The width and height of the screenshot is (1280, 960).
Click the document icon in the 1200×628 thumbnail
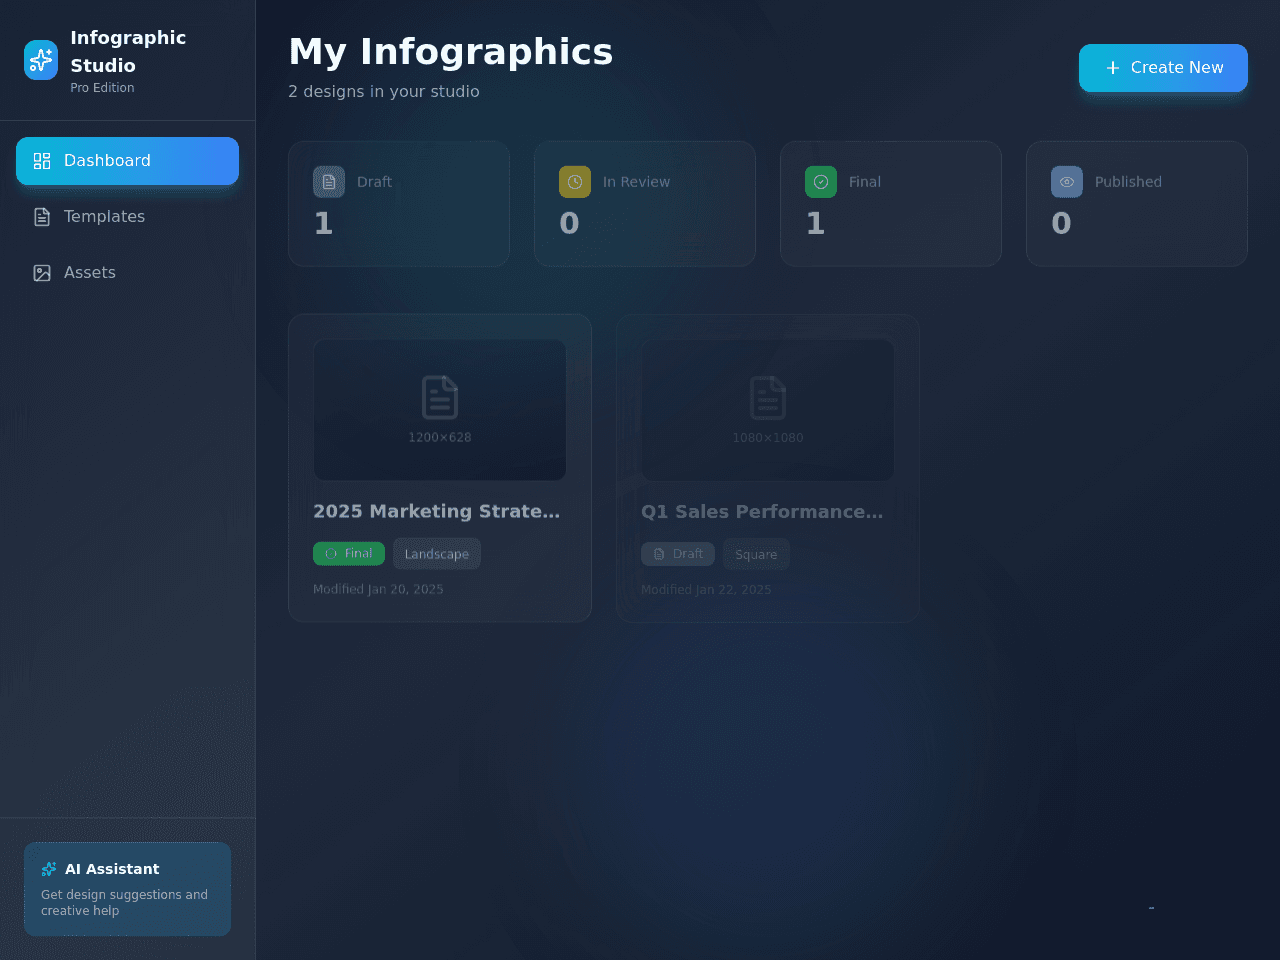440,397
